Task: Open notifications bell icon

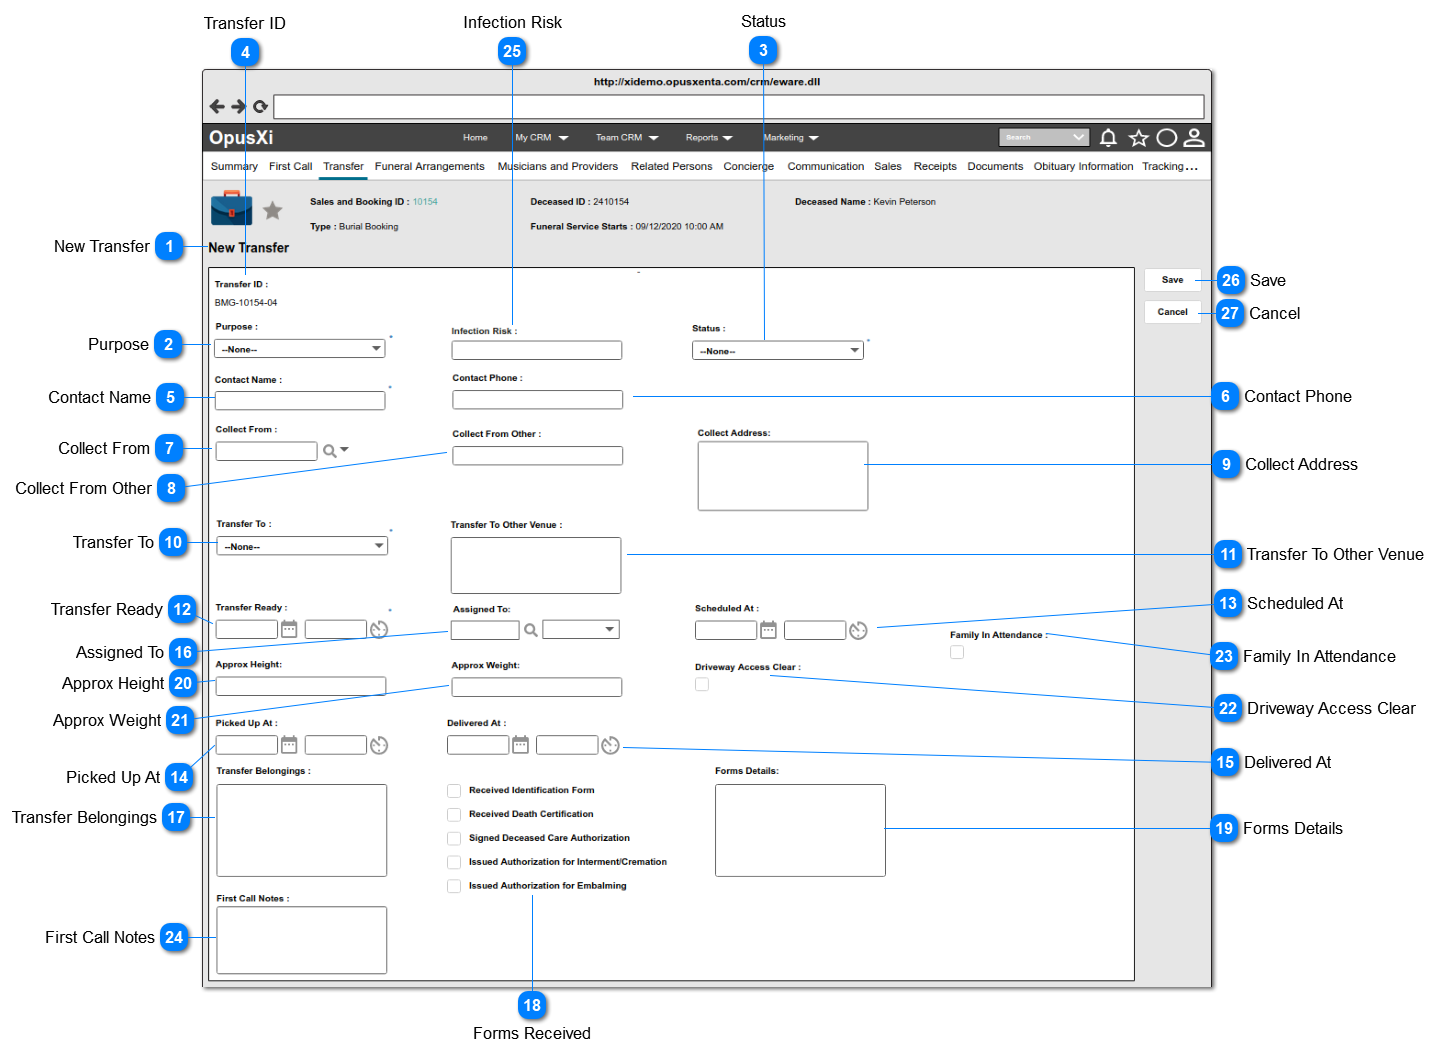Action: (1108, 137)
